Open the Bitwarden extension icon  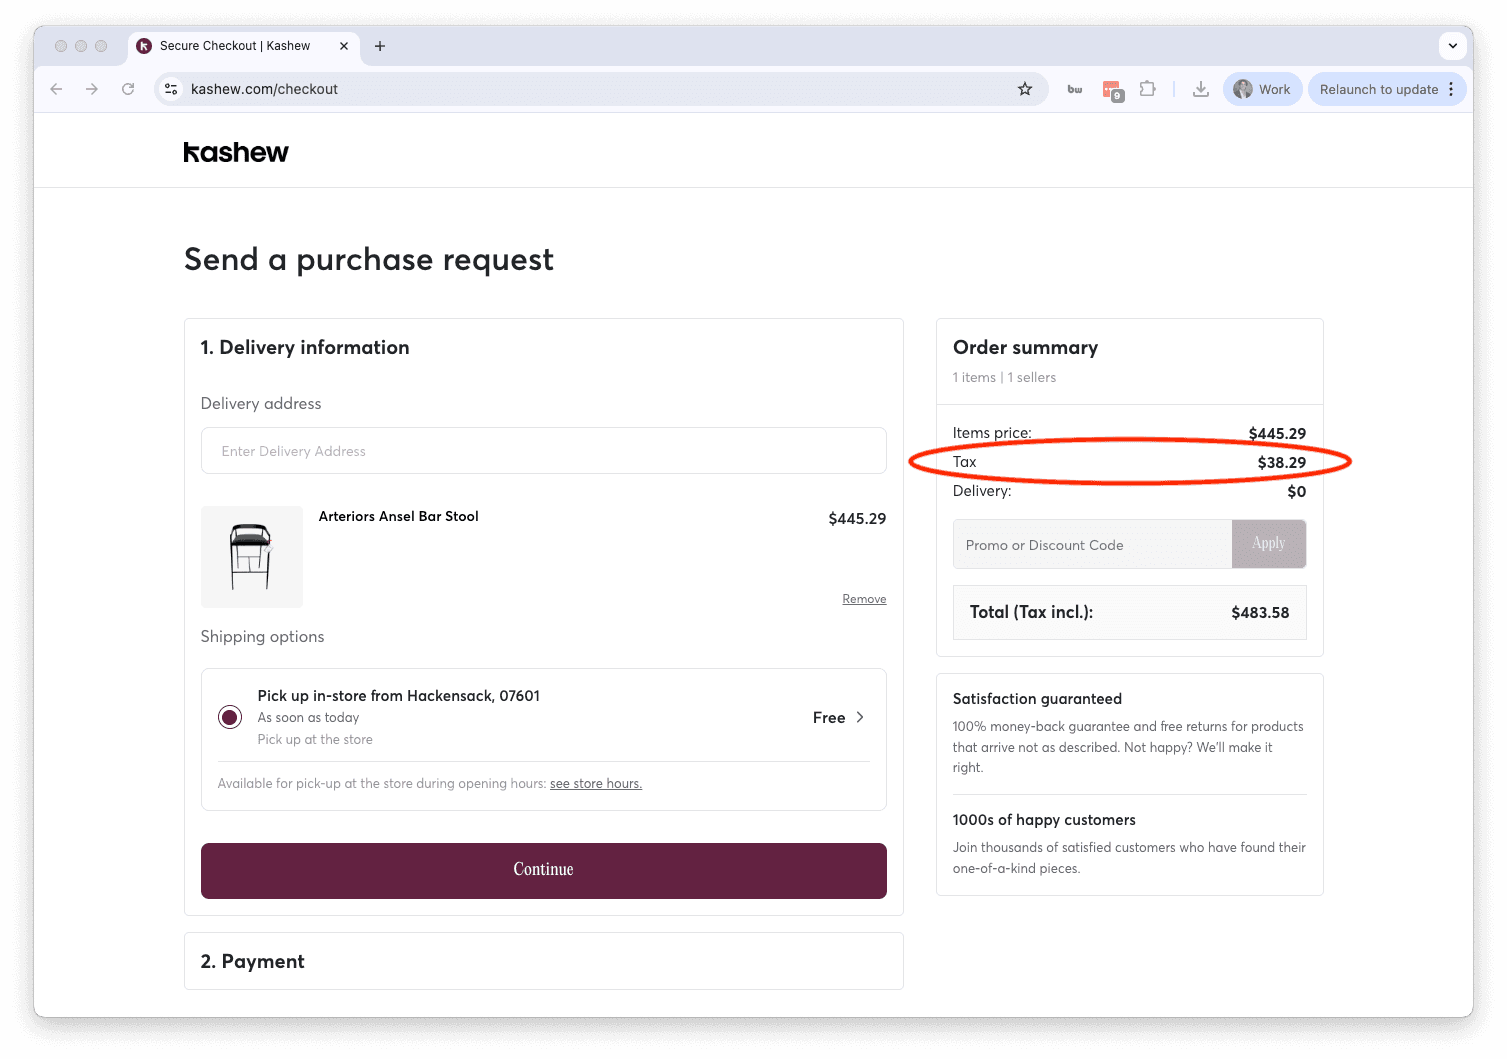pyautogui.click(x=1075, y=89)
